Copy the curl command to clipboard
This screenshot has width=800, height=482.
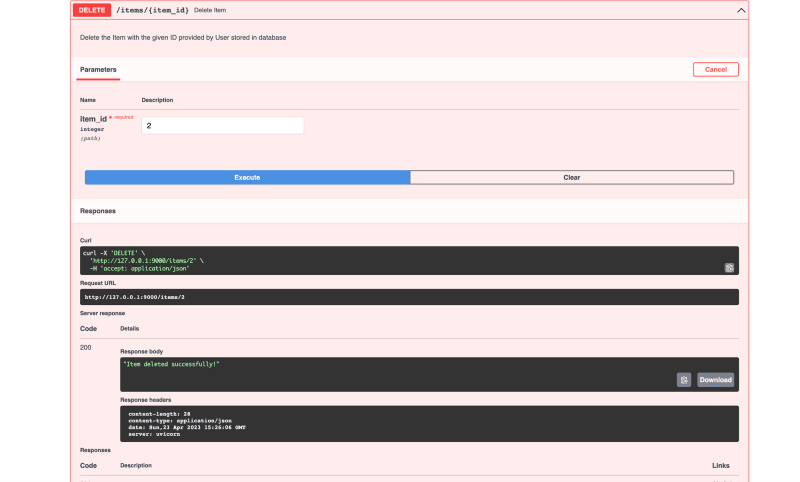click(x=729, y=268)
